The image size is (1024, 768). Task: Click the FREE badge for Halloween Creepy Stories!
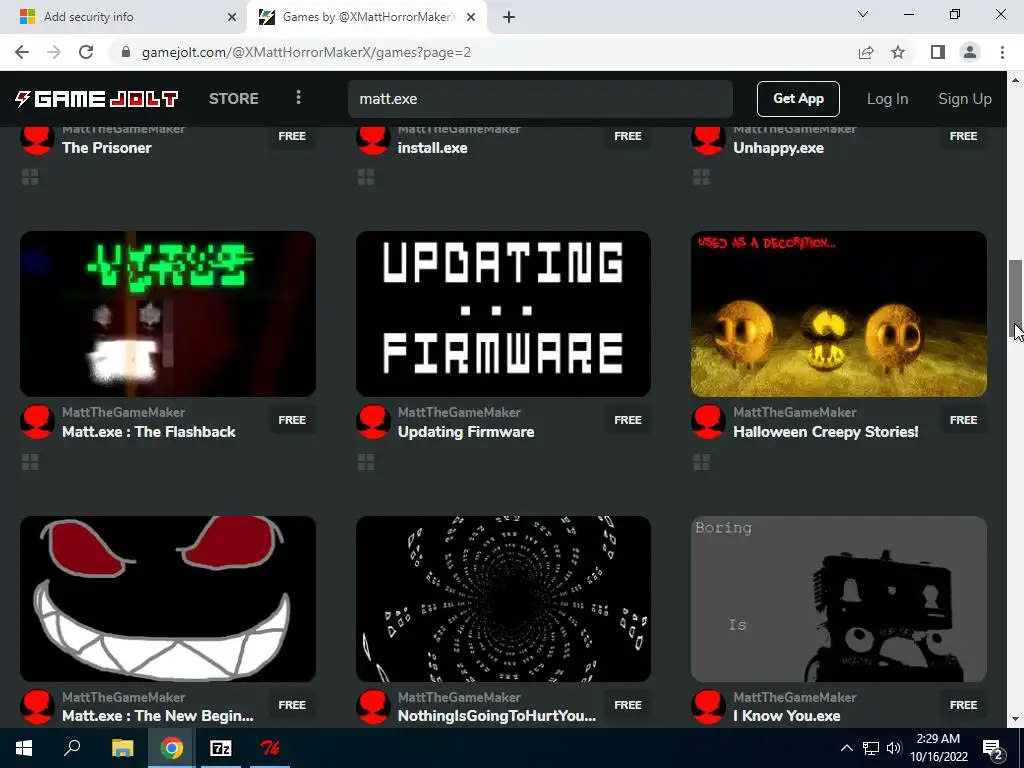963,420
